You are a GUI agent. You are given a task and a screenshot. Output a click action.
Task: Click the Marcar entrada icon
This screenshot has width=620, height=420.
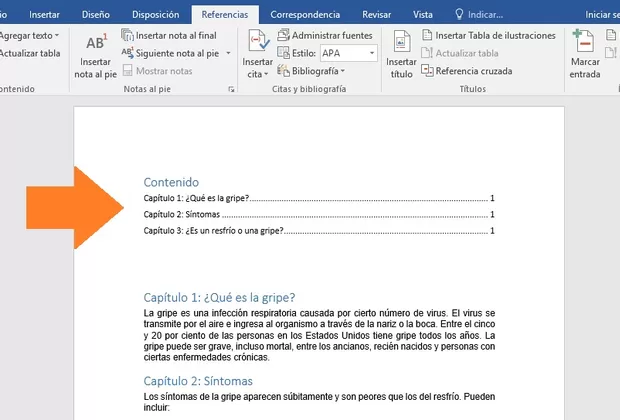[x=583, y=40]
